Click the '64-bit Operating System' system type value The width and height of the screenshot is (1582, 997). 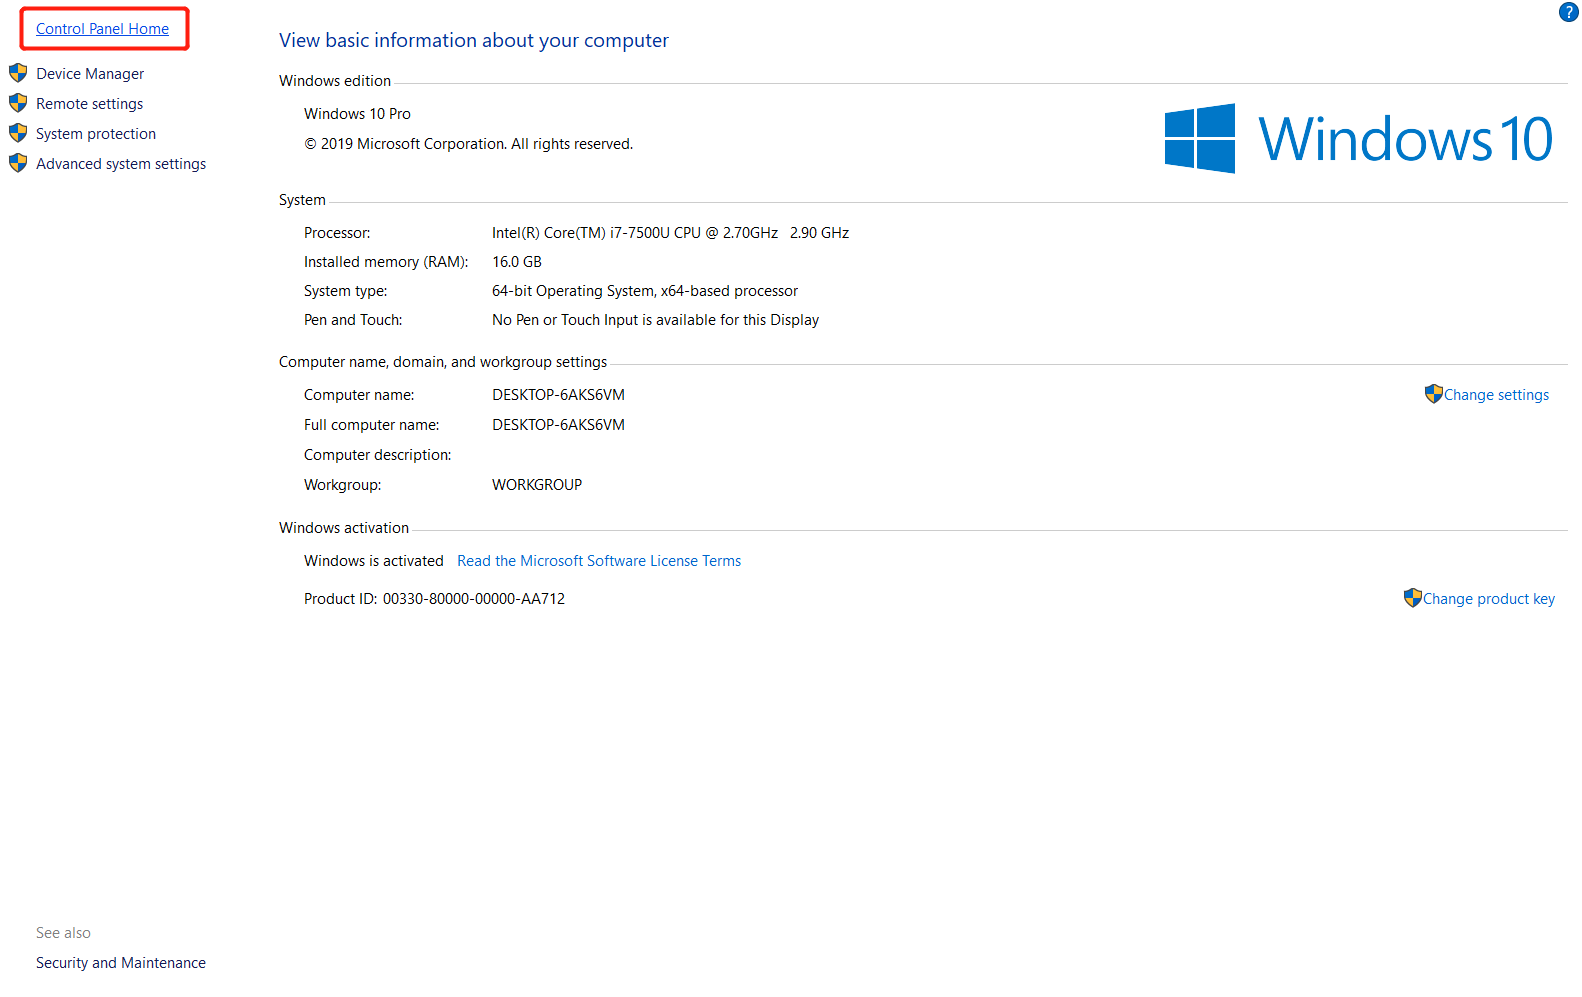[645, 291]
